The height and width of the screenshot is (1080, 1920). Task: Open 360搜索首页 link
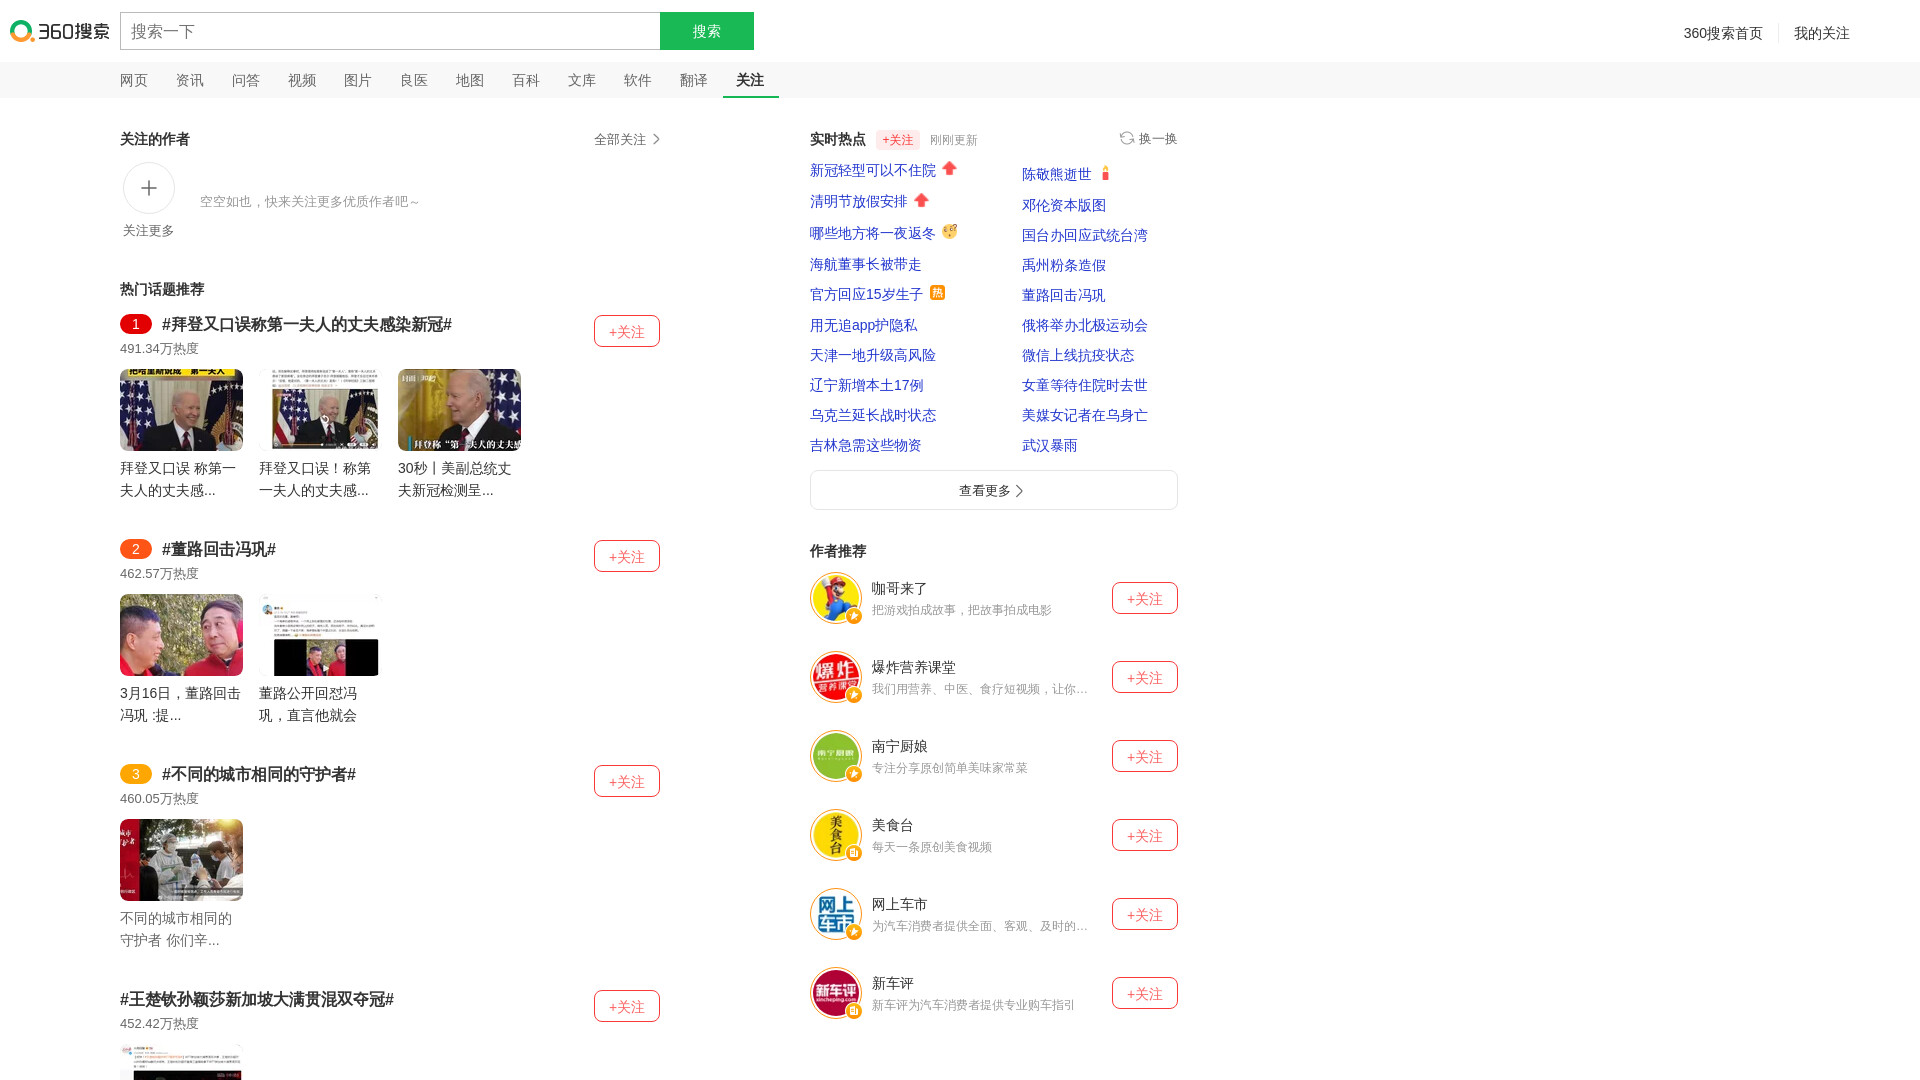[1723, 33]
